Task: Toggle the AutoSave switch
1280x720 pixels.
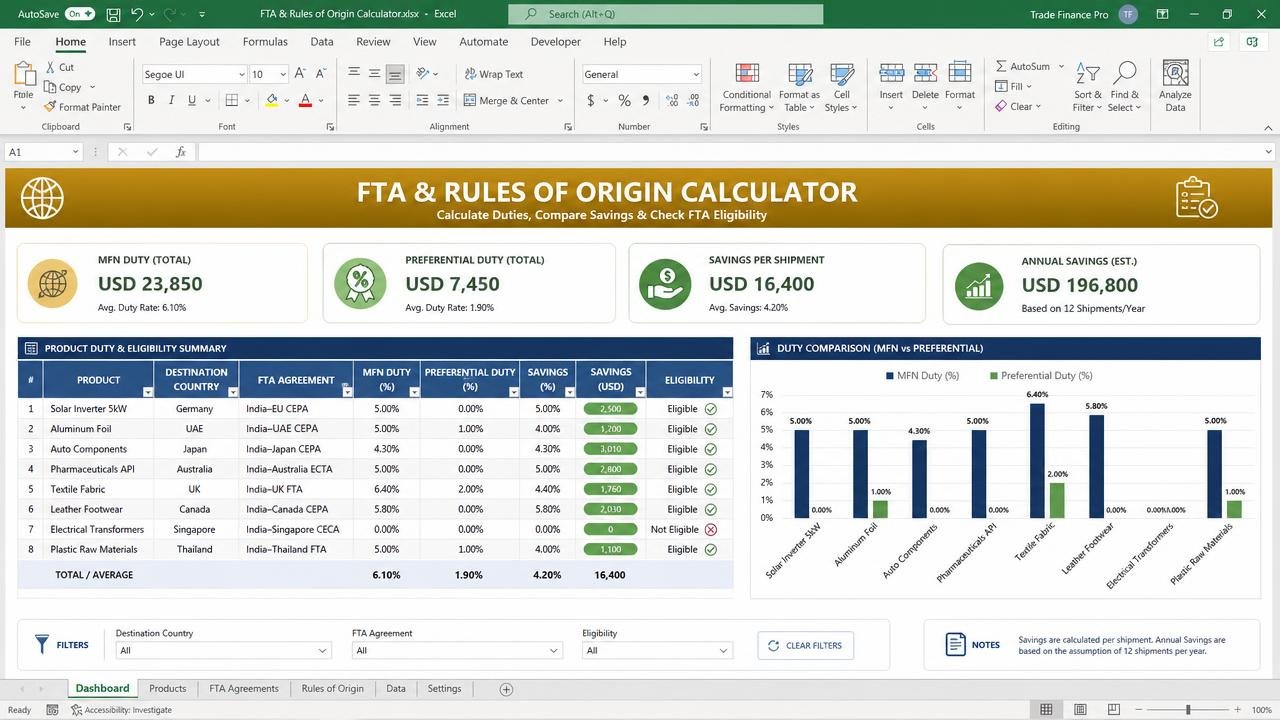Action: (x=80, y=14)
